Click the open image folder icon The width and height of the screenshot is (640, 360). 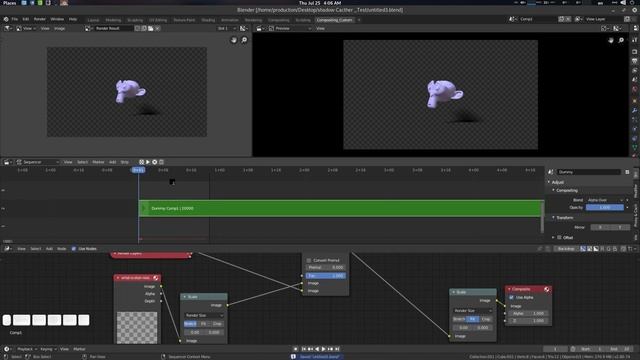click(151, 29)
